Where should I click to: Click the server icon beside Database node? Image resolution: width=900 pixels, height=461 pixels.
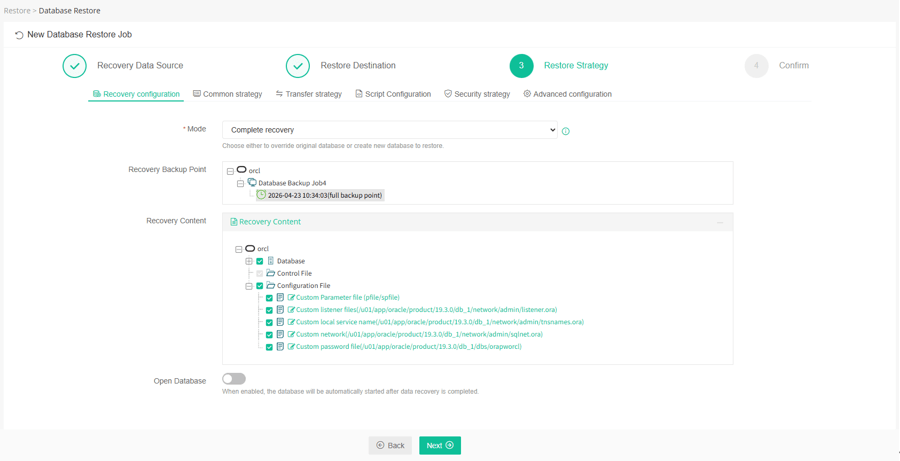coord(270,261)
